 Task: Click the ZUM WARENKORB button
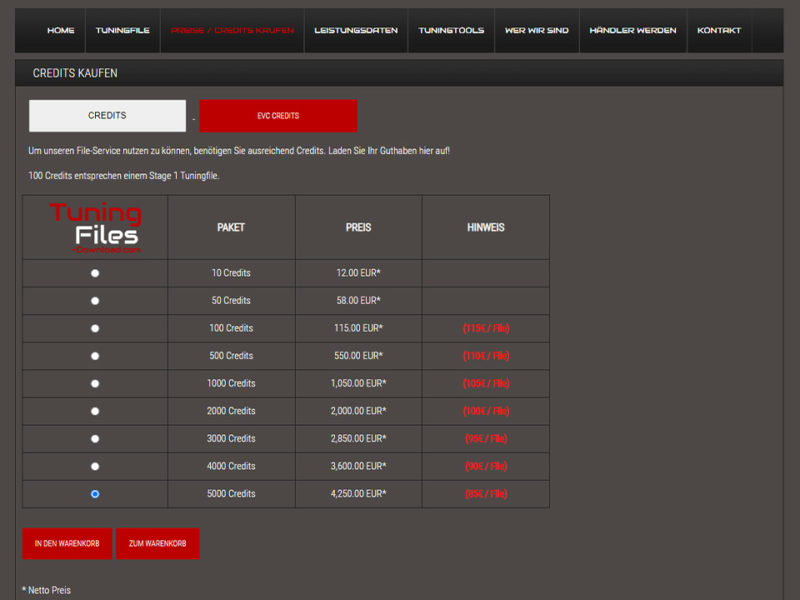[x=157, y=543]
